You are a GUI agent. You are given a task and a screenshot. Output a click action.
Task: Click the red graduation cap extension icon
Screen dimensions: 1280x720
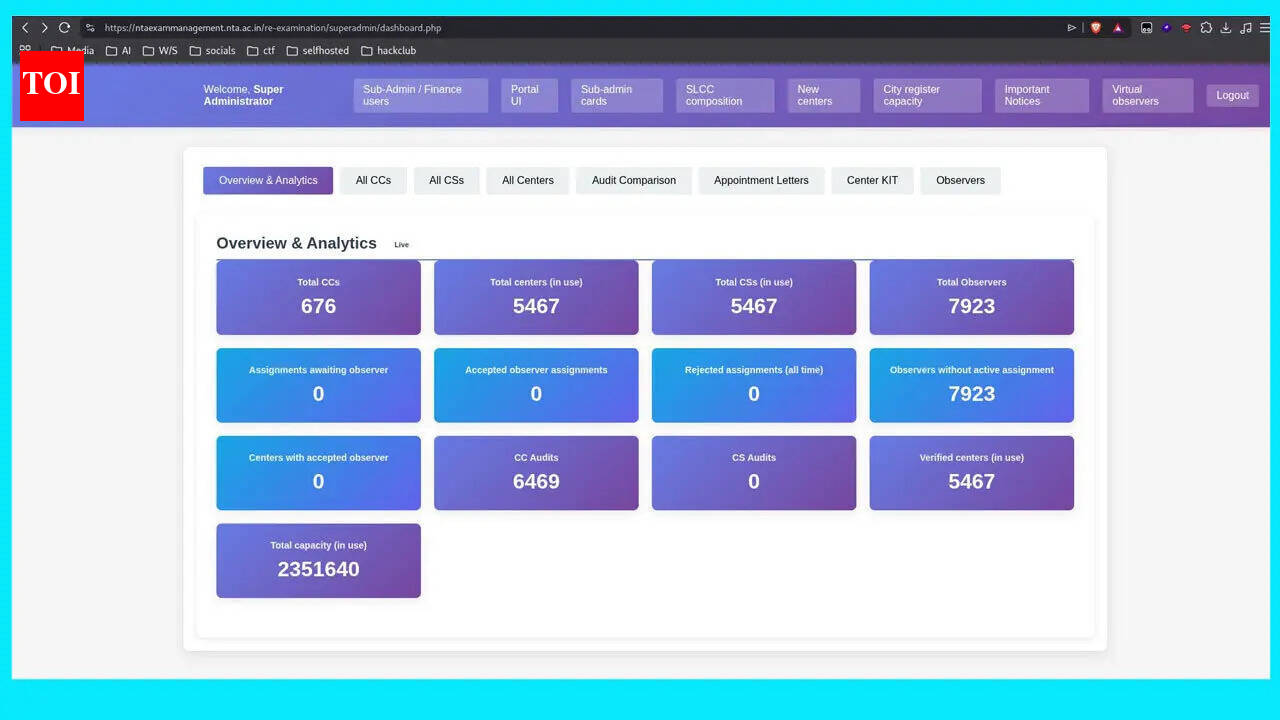click(x=1186, y=28)
